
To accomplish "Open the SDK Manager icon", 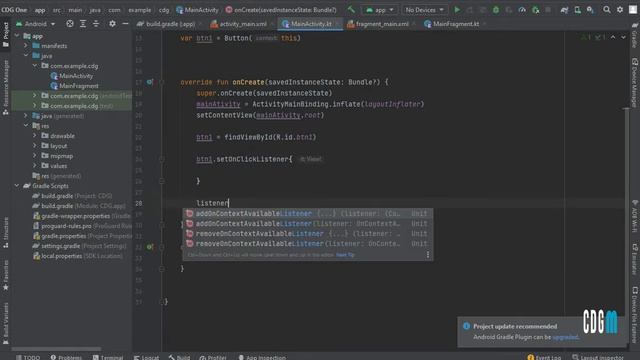I will pos(590,10).
